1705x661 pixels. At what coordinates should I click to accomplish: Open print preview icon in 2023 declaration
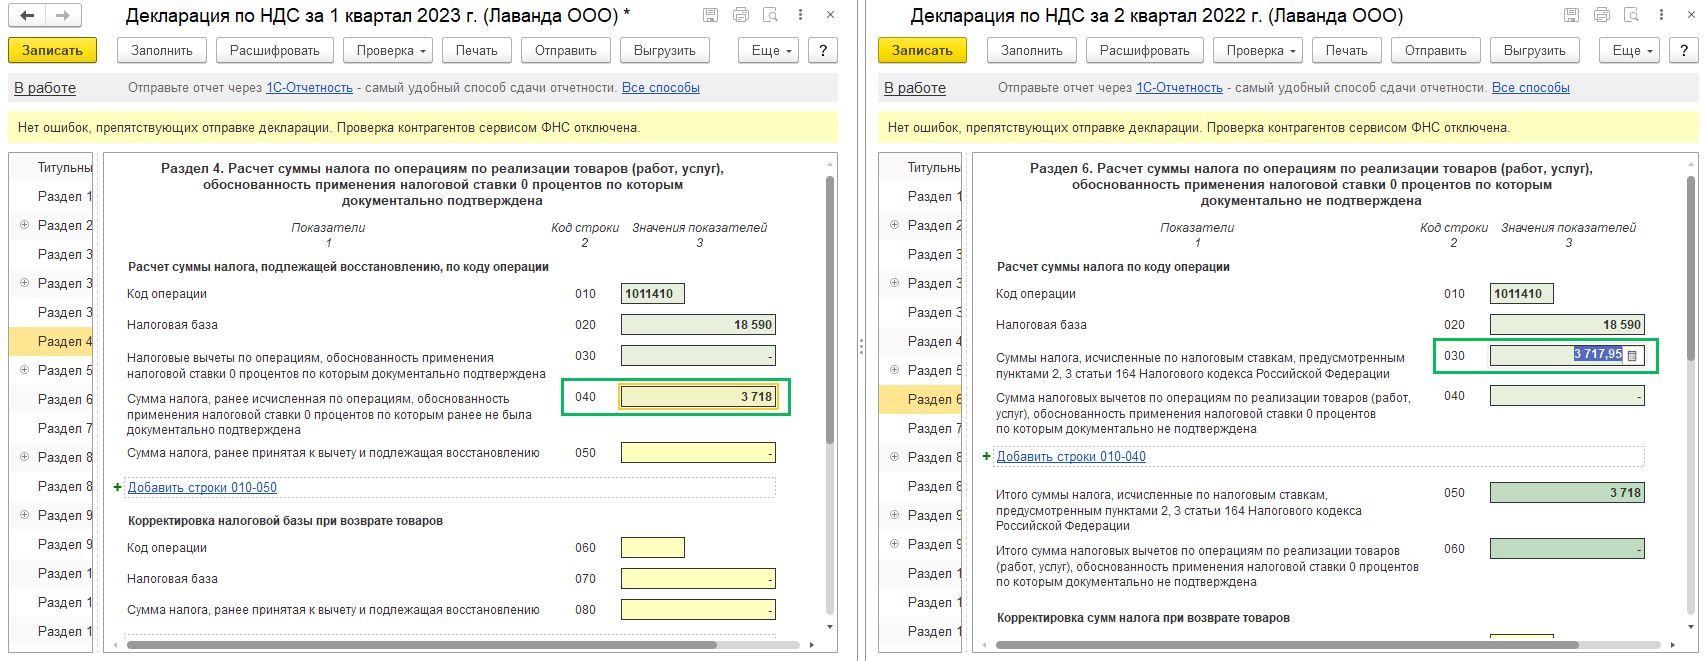click(x=770, y=15)
